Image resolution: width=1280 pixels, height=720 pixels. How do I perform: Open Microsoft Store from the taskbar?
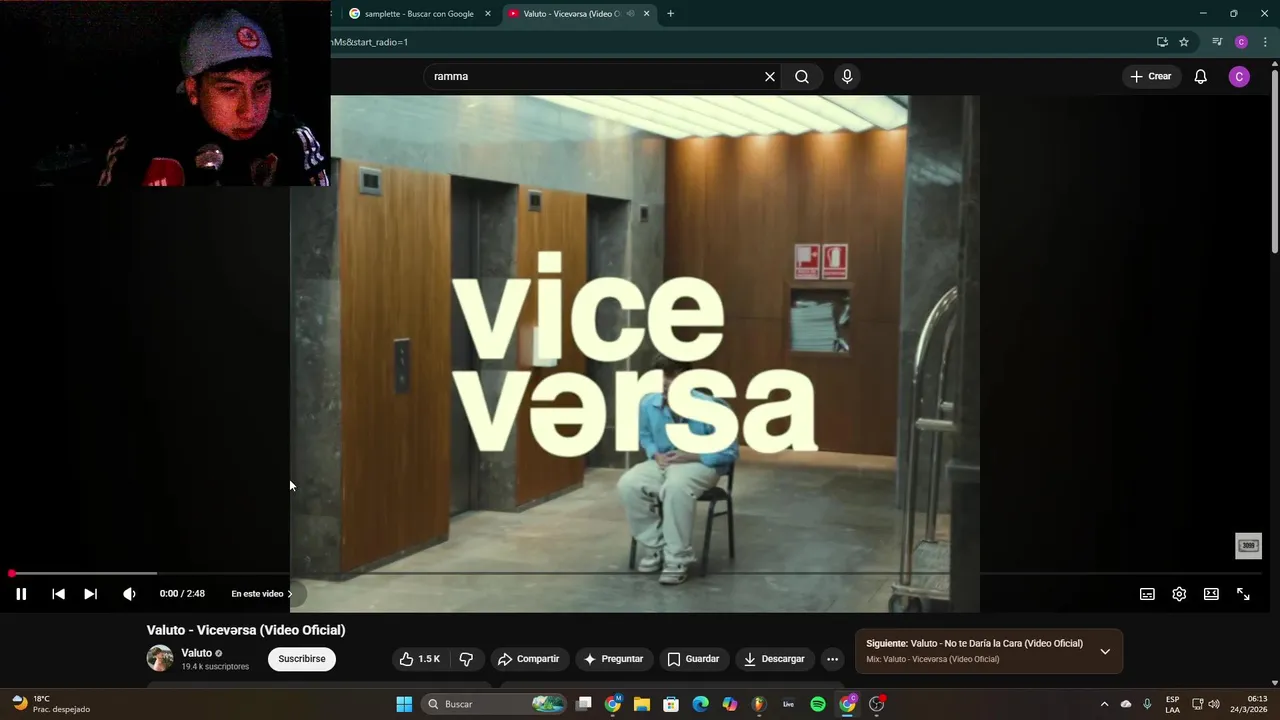[x=671, y=704]
